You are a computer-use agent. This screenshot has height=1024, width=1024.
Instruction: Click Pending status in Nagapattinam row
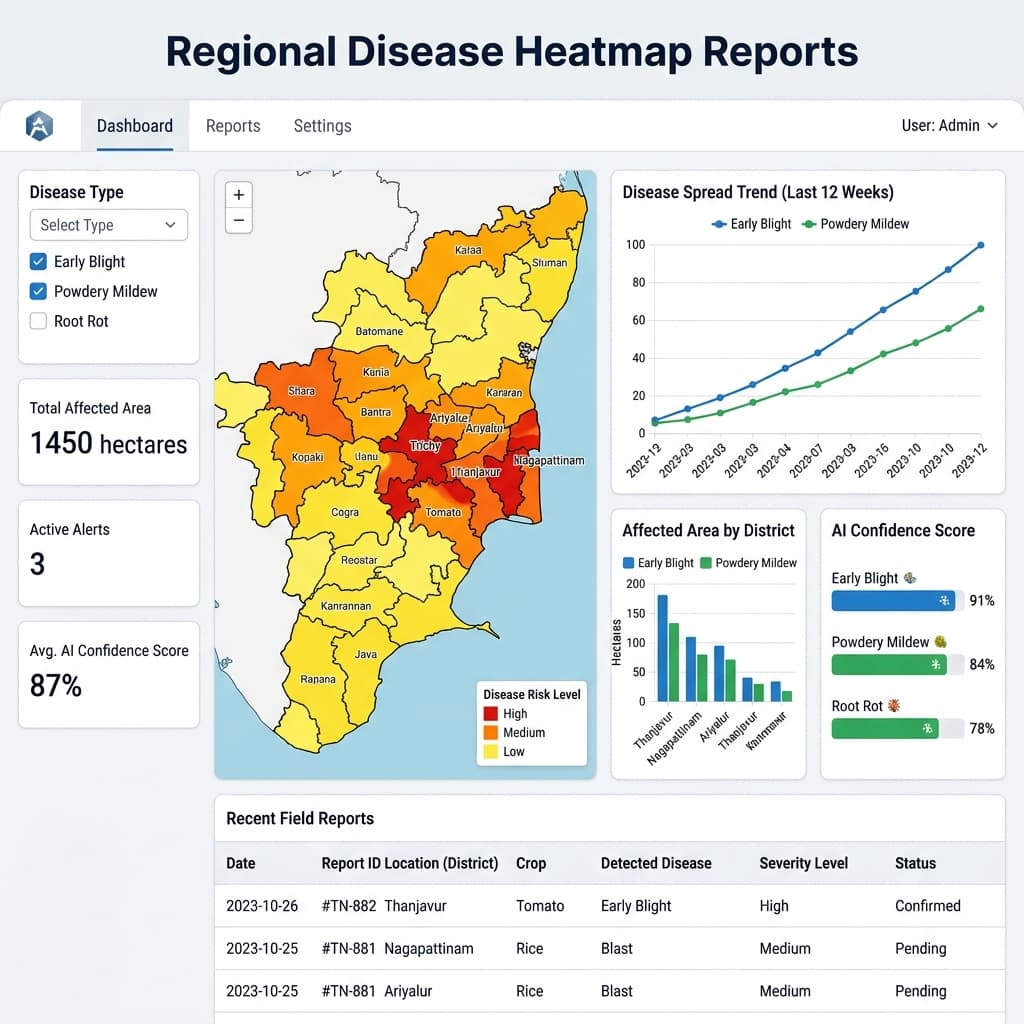click(x=920, y=948)
